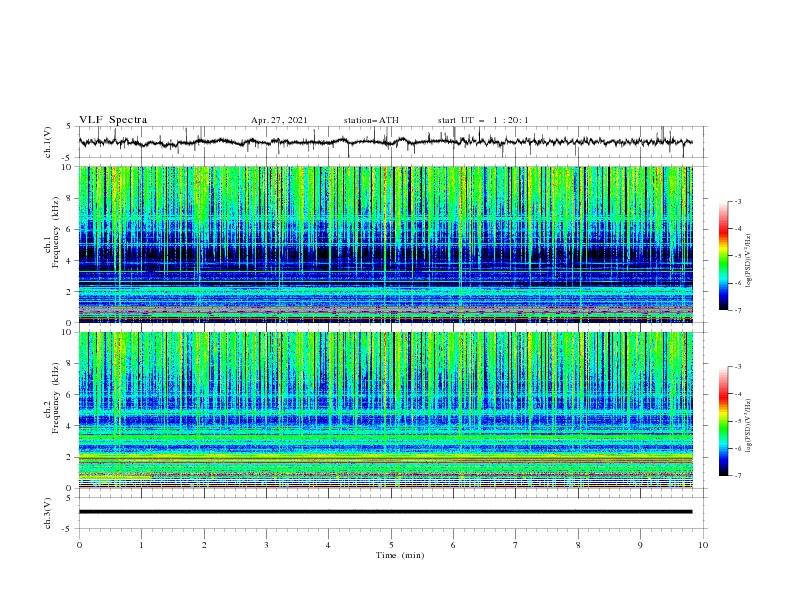
Task: Click the log(PSD) label beside the ch.1 color bar
Action: click(748, 261)
